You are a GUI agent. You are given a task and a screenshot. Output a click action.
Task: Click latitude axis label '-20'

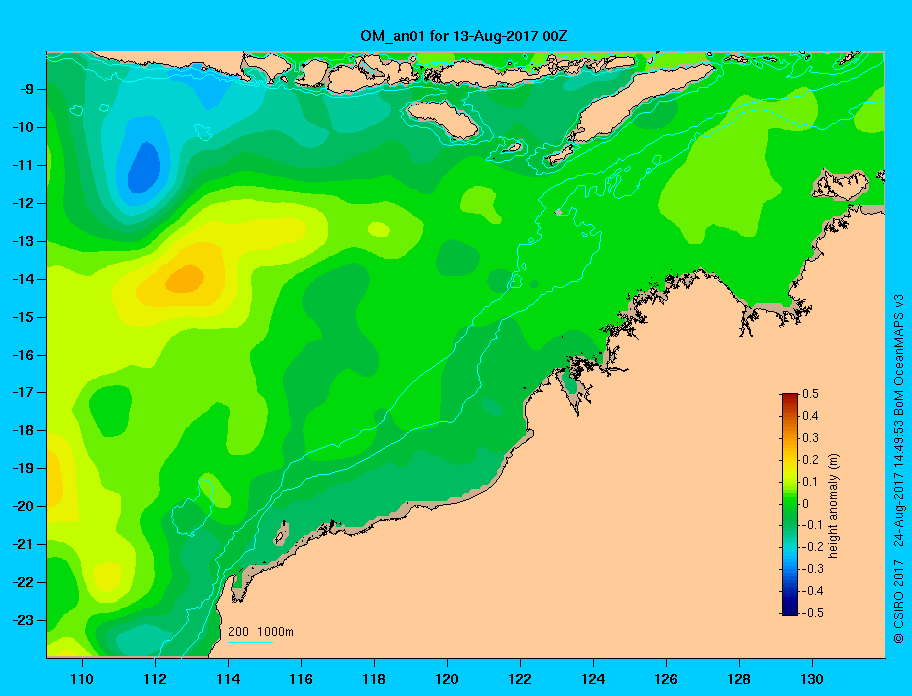pos(22,506)
